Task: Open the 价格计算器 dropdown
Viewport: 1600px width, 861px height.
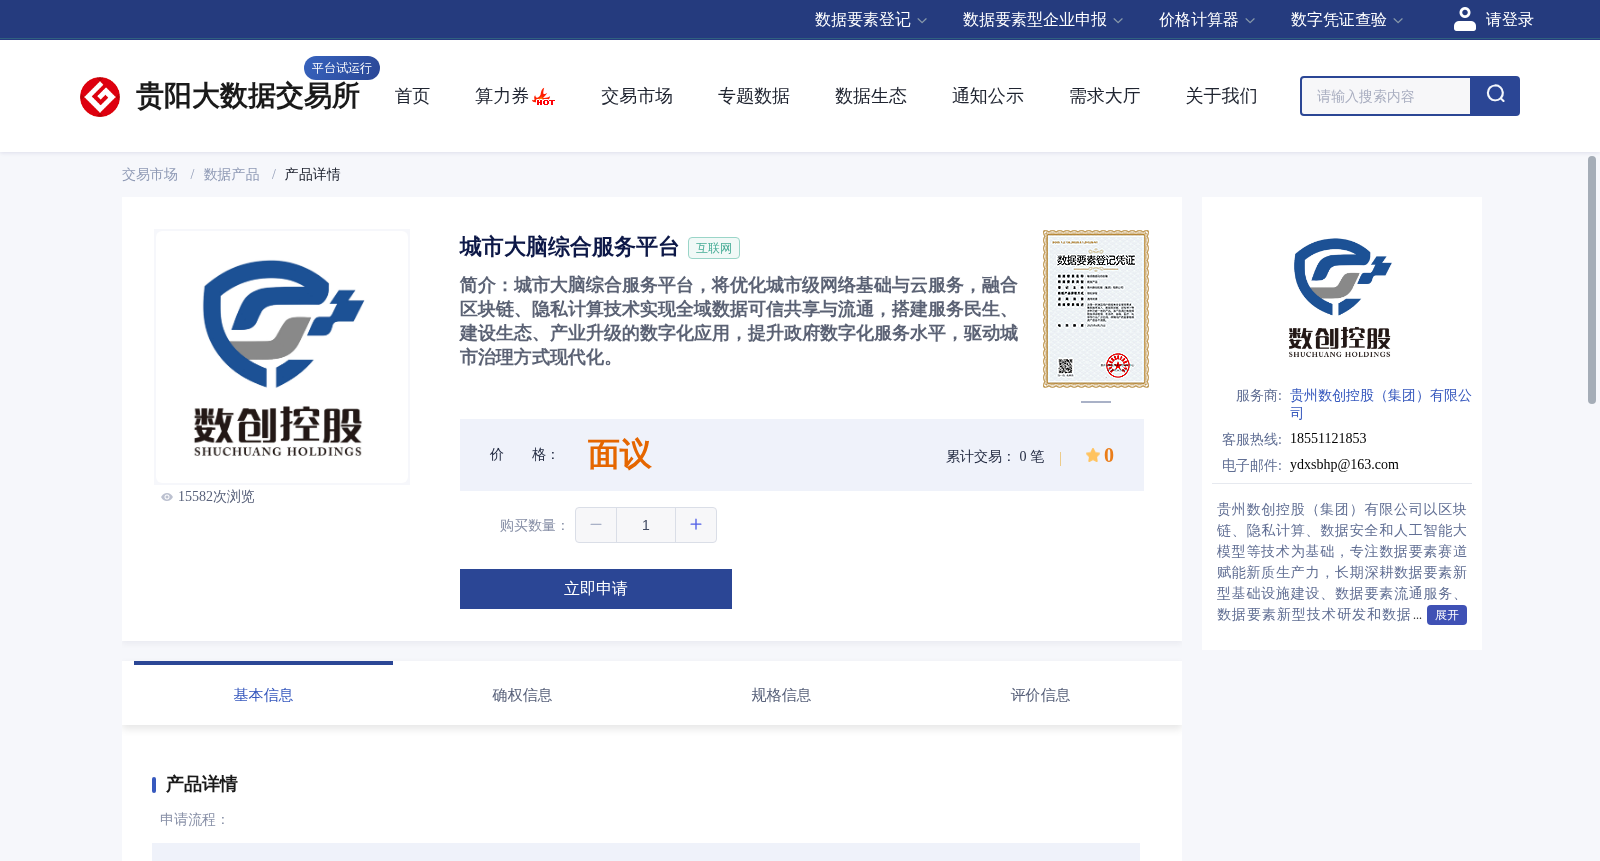Action: click(x=1207, y=20)
